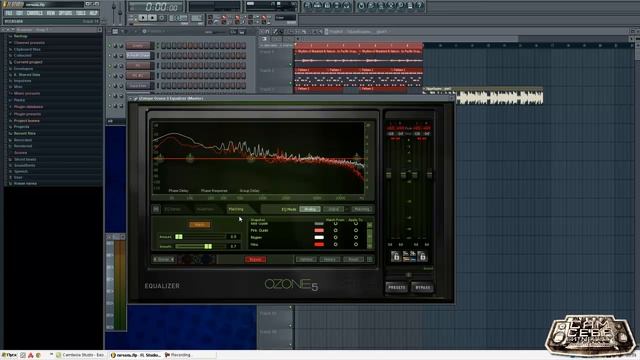Click the red Bypass button below the EQ
Image resolution: width=640 pixels, height=360 pixels.
click(256, 260)
